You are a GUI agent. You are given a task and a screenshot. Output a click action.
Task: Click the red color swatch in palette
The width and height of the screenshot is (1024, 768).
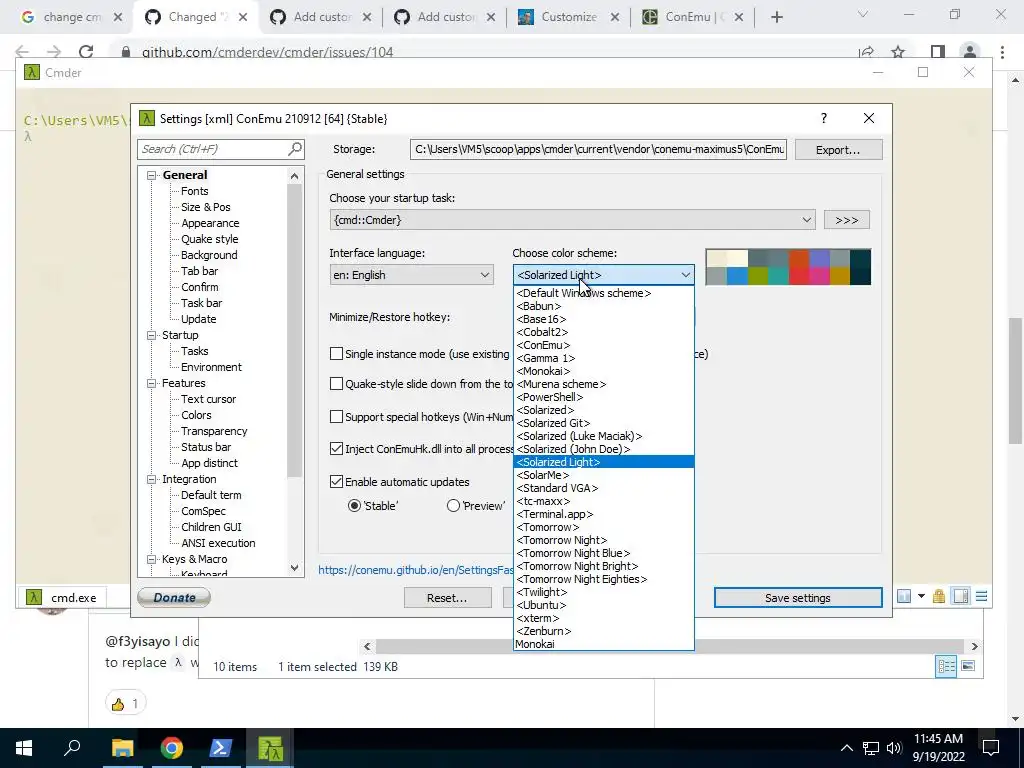(799, 276)
